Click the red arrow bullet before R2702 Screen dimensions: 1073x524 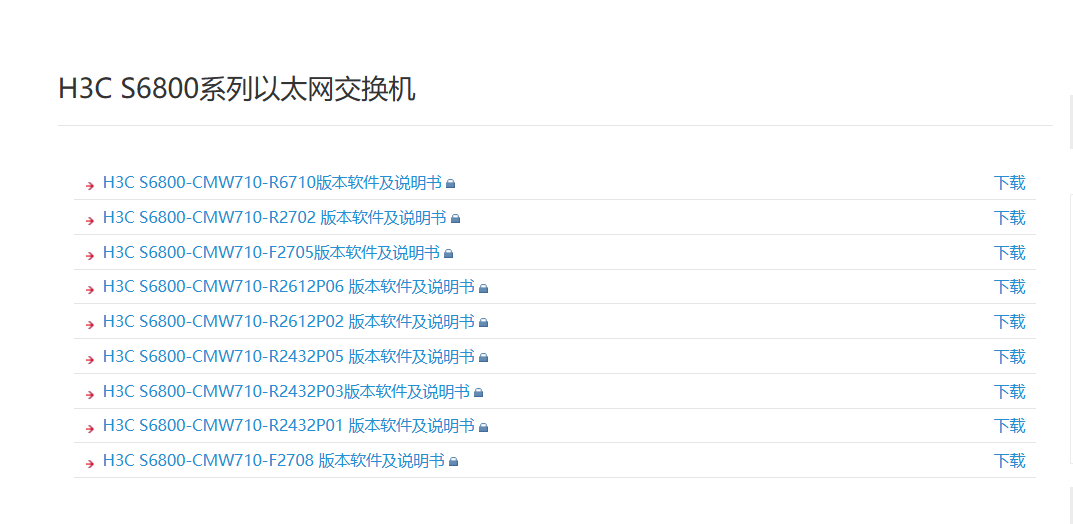pos(90,221)
